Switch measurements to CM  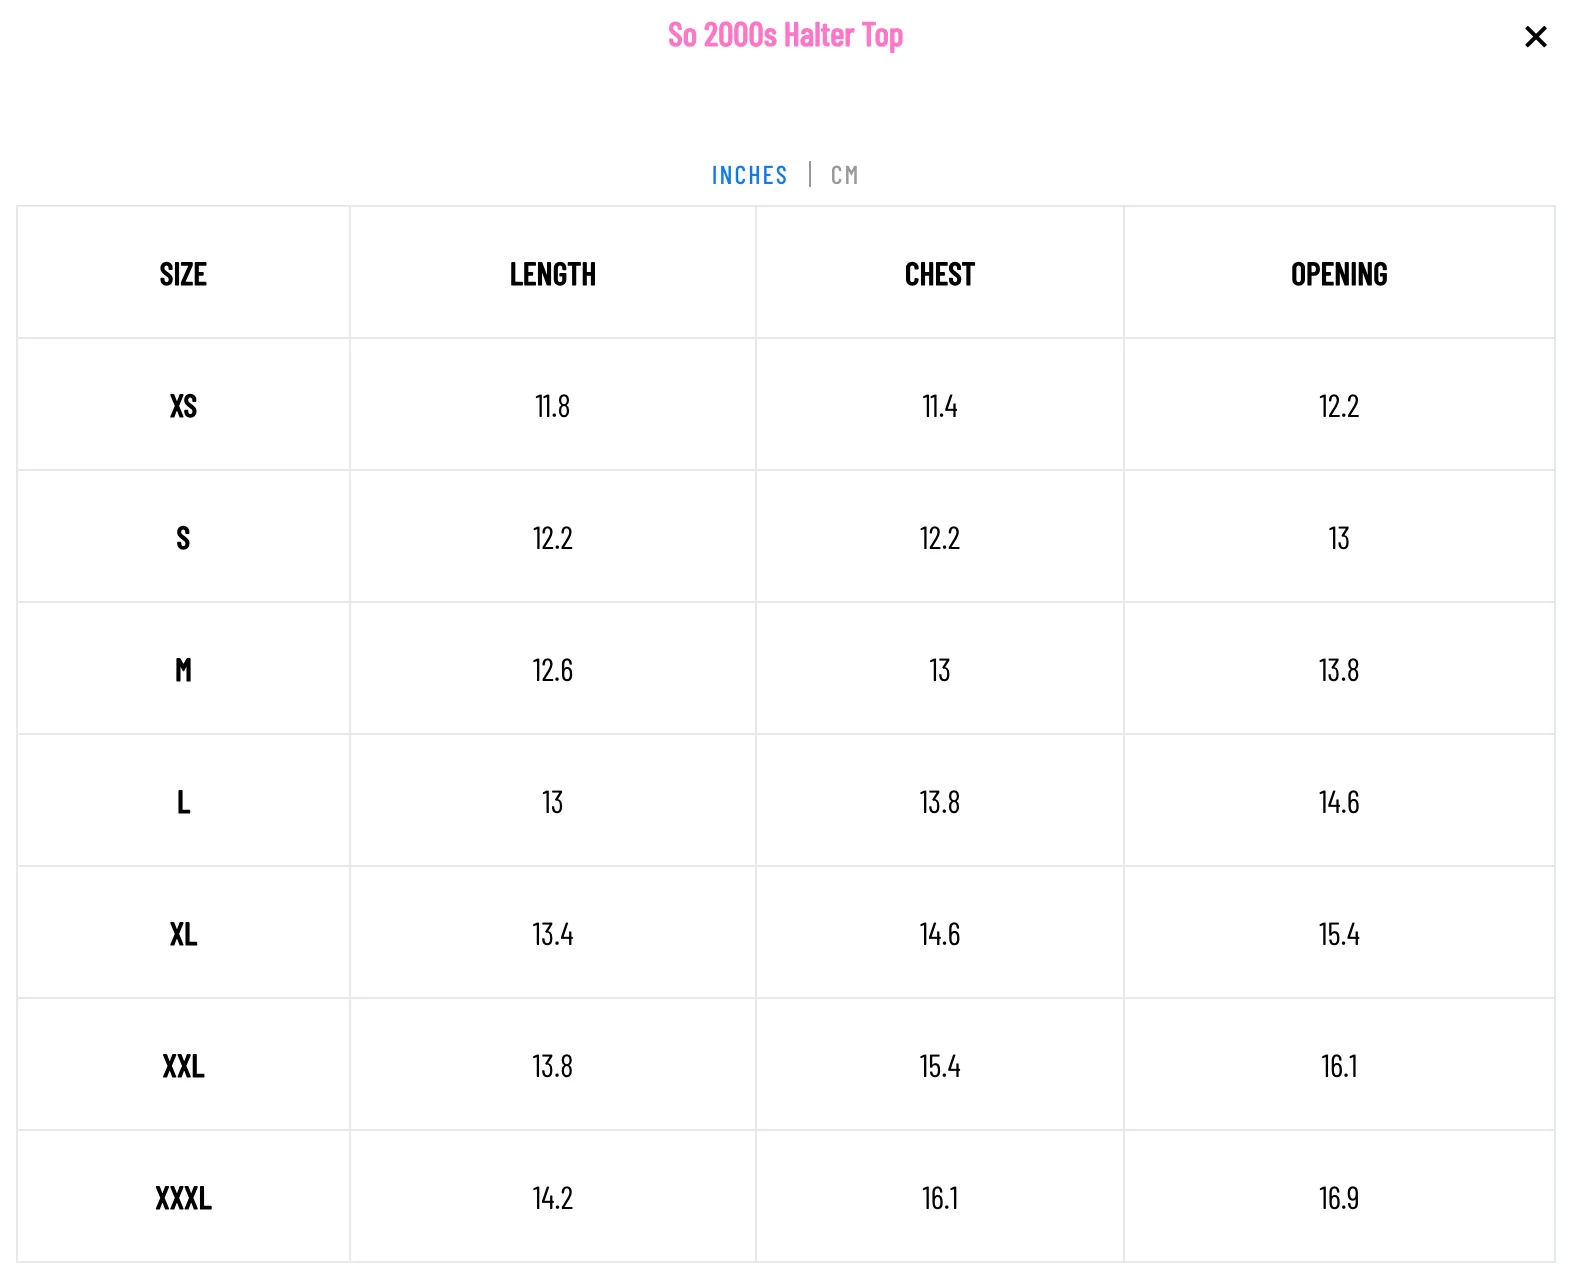[844, 175]
